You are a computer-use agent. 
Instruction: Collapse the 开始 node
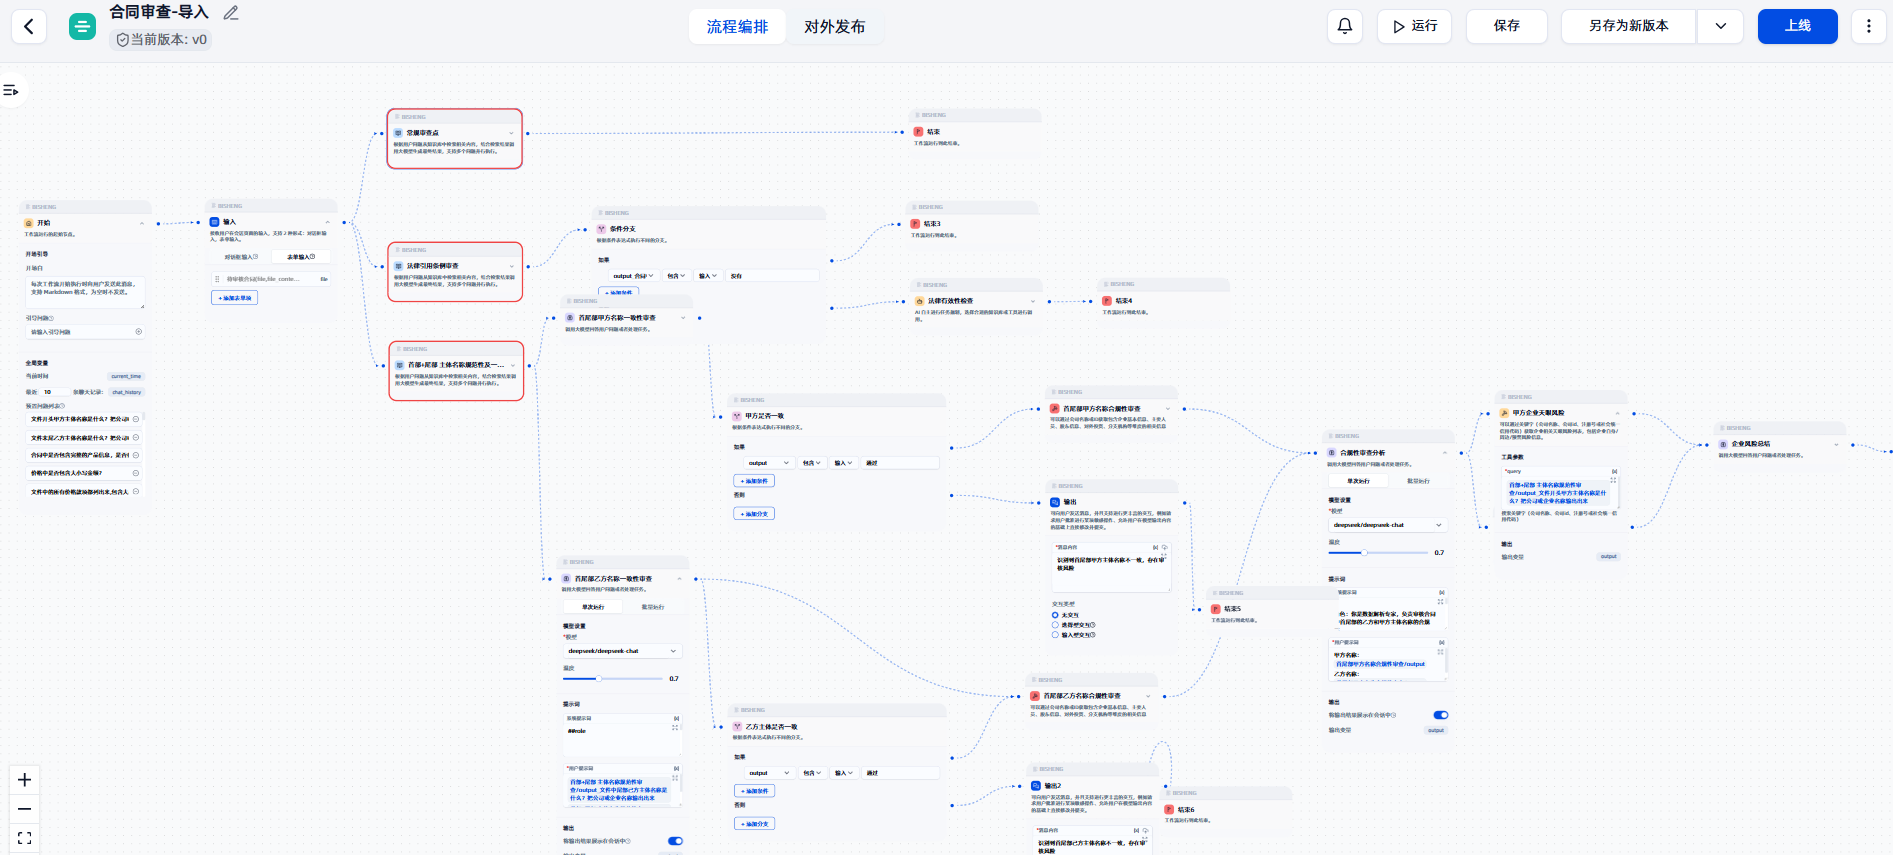(x=142, y=223)
